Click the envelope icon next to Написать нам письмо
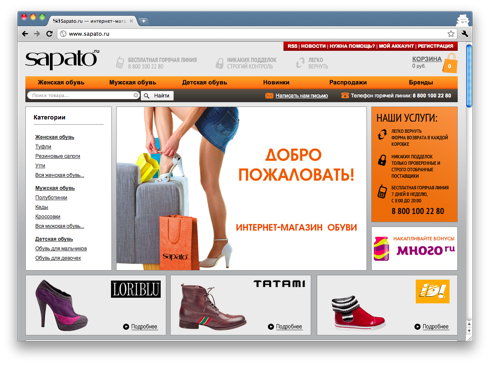Viewport: 490px width, 365px height. [269, 96]
